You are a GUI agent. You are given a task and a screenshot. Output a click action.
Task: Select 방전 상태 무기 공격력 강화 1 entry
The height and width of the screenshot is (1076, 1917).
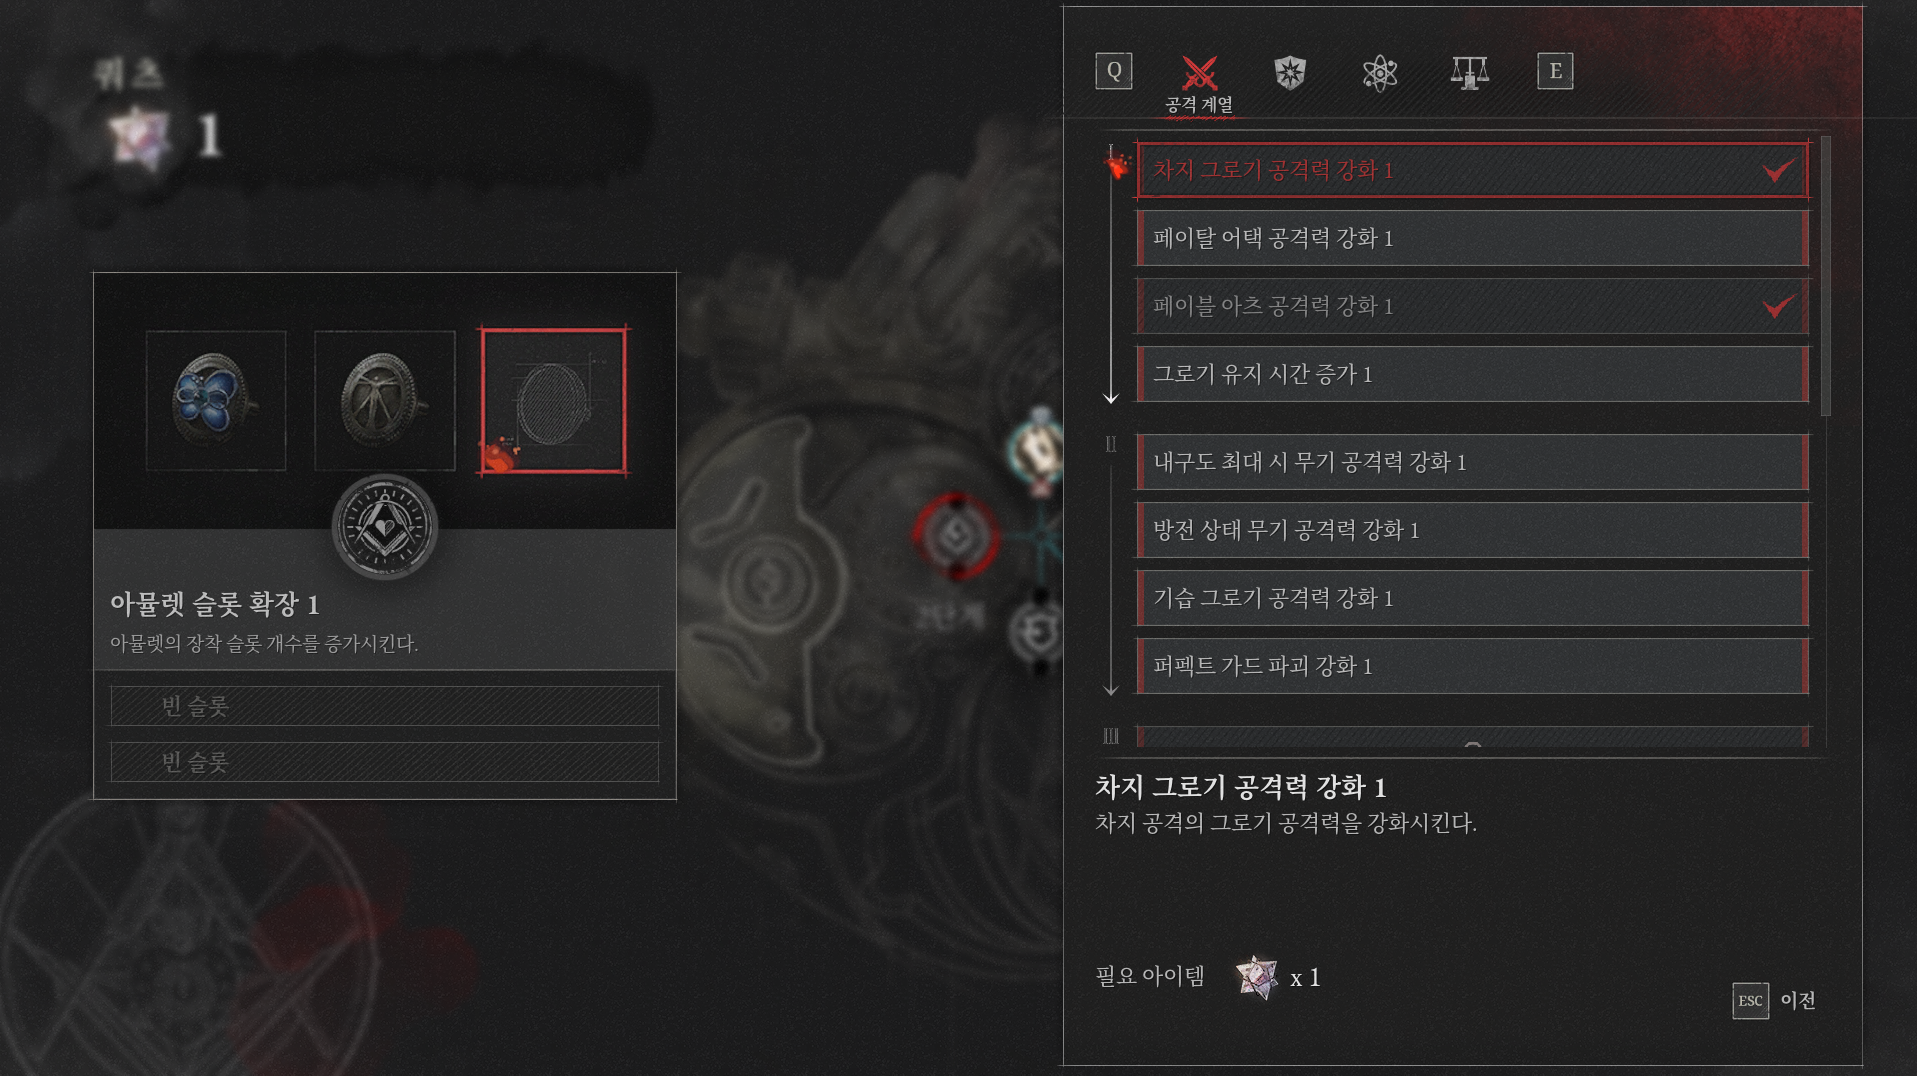point(1472,530)
